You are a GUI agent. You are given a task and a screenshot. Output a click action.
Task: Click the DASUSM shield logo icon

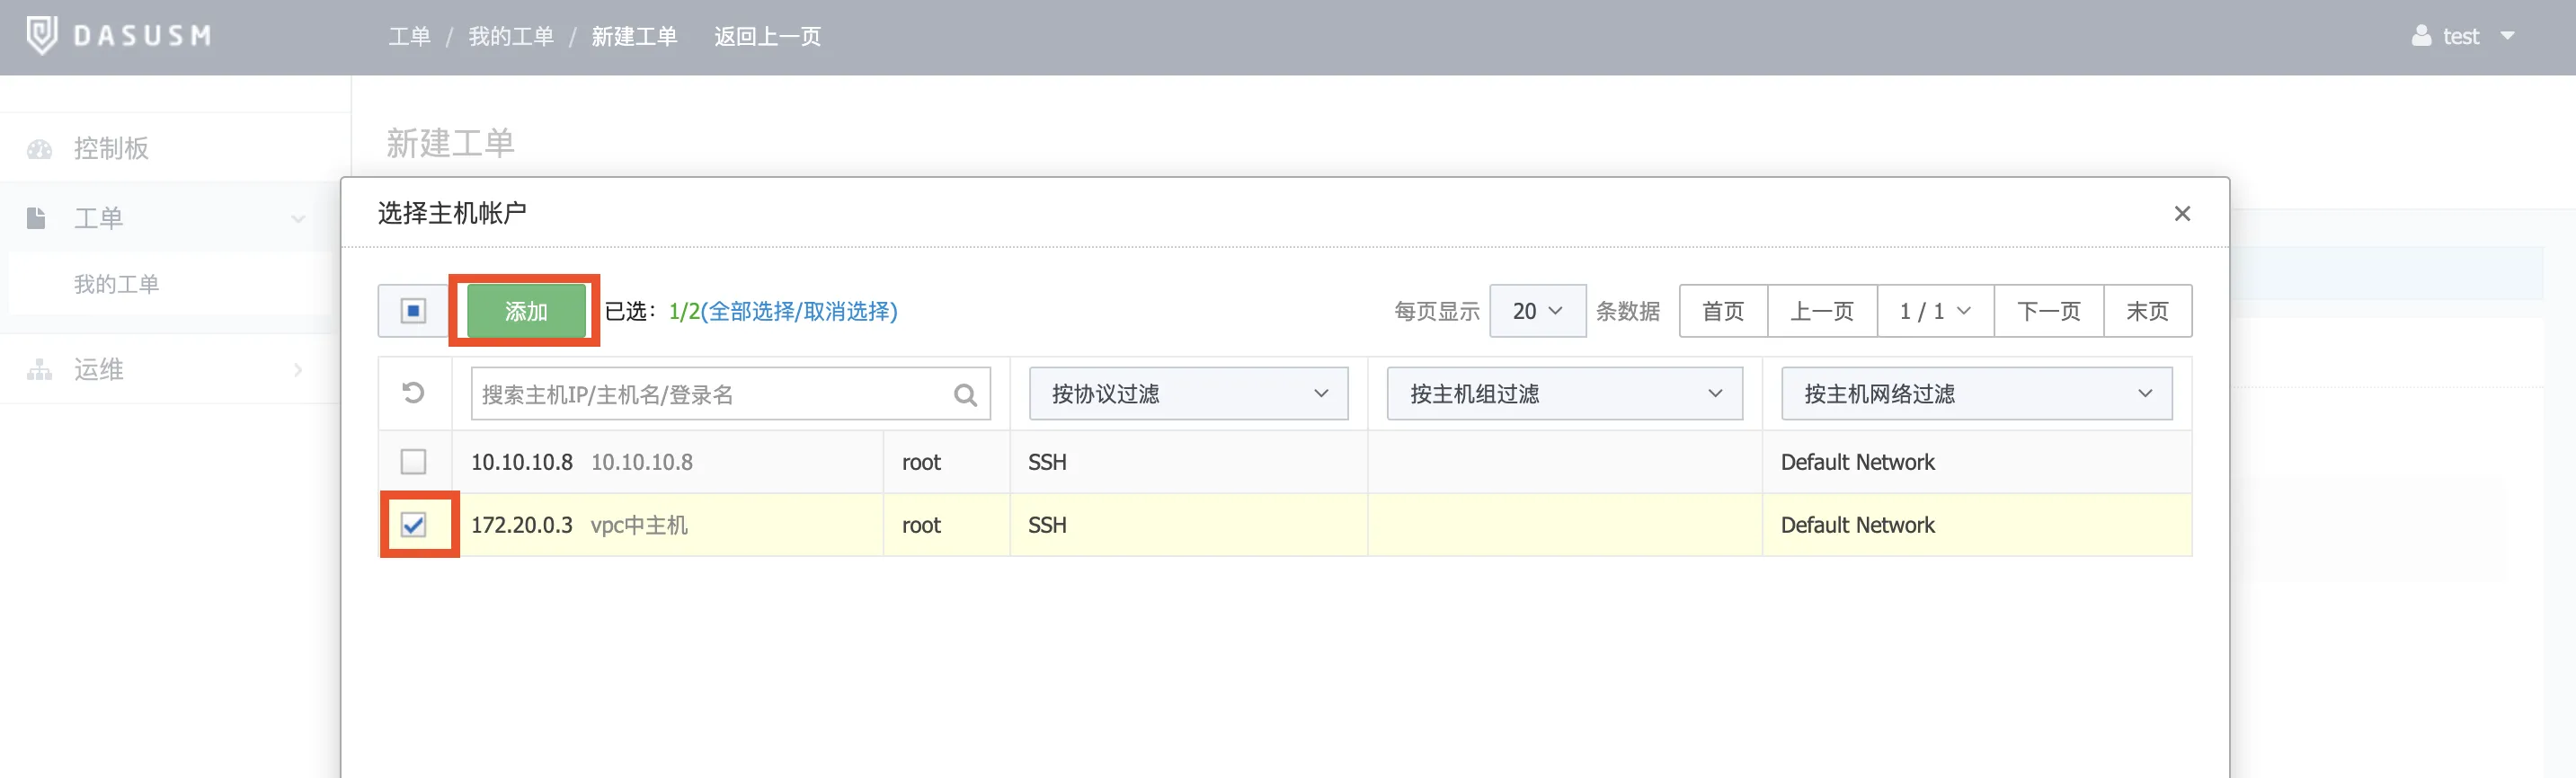(x=41, y=36)
